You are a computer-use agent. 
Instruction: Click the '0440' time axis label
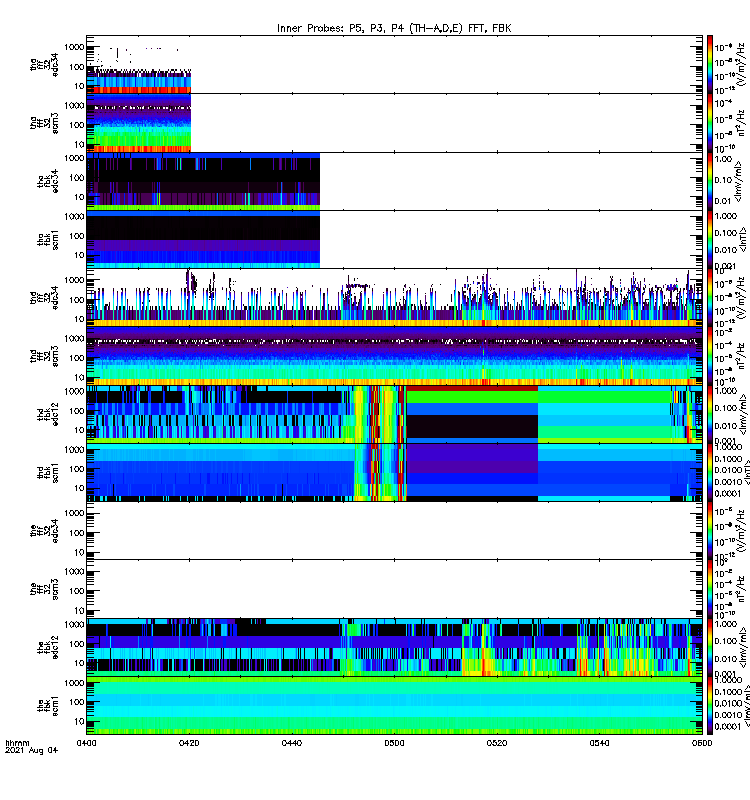click(x=292, y=743)
